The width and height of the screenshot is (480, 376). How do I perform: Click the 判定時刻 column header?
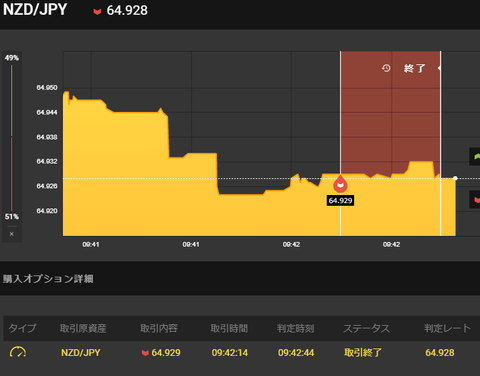[296, 328]
